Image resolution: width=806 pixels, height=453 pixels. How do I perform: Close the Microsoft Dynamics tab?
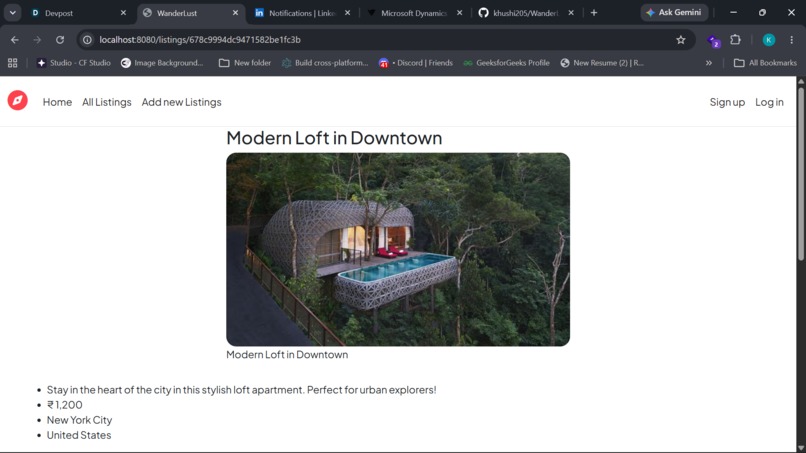460,13
